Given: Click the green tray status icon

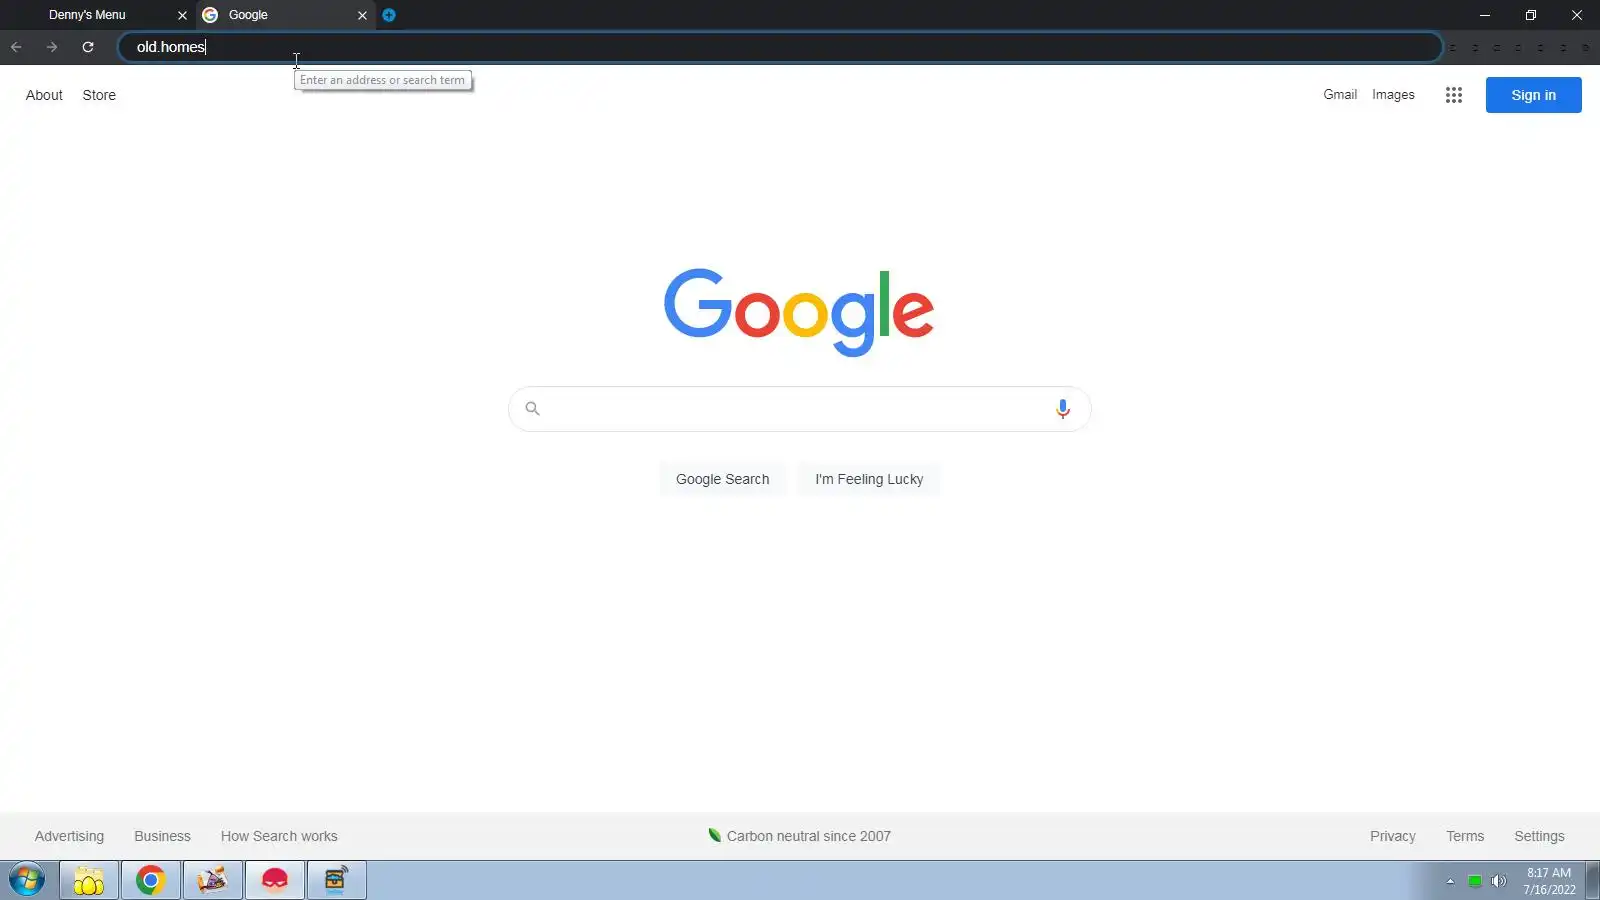Looking at the screenshot, I should point(1474,881).
